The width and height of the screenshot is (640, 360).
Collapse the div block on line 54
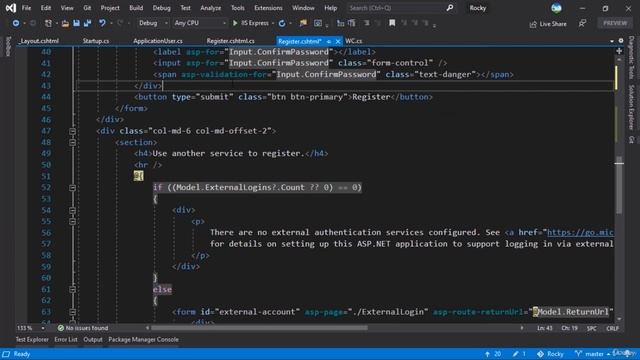click(x=72, y=210)
